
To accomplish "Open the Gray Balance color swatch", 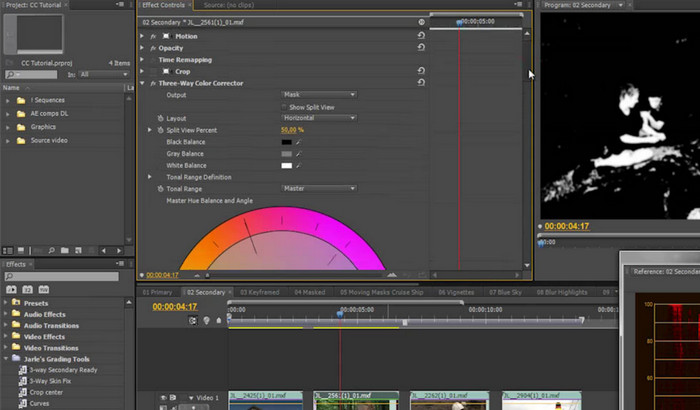I will (287, 154).
